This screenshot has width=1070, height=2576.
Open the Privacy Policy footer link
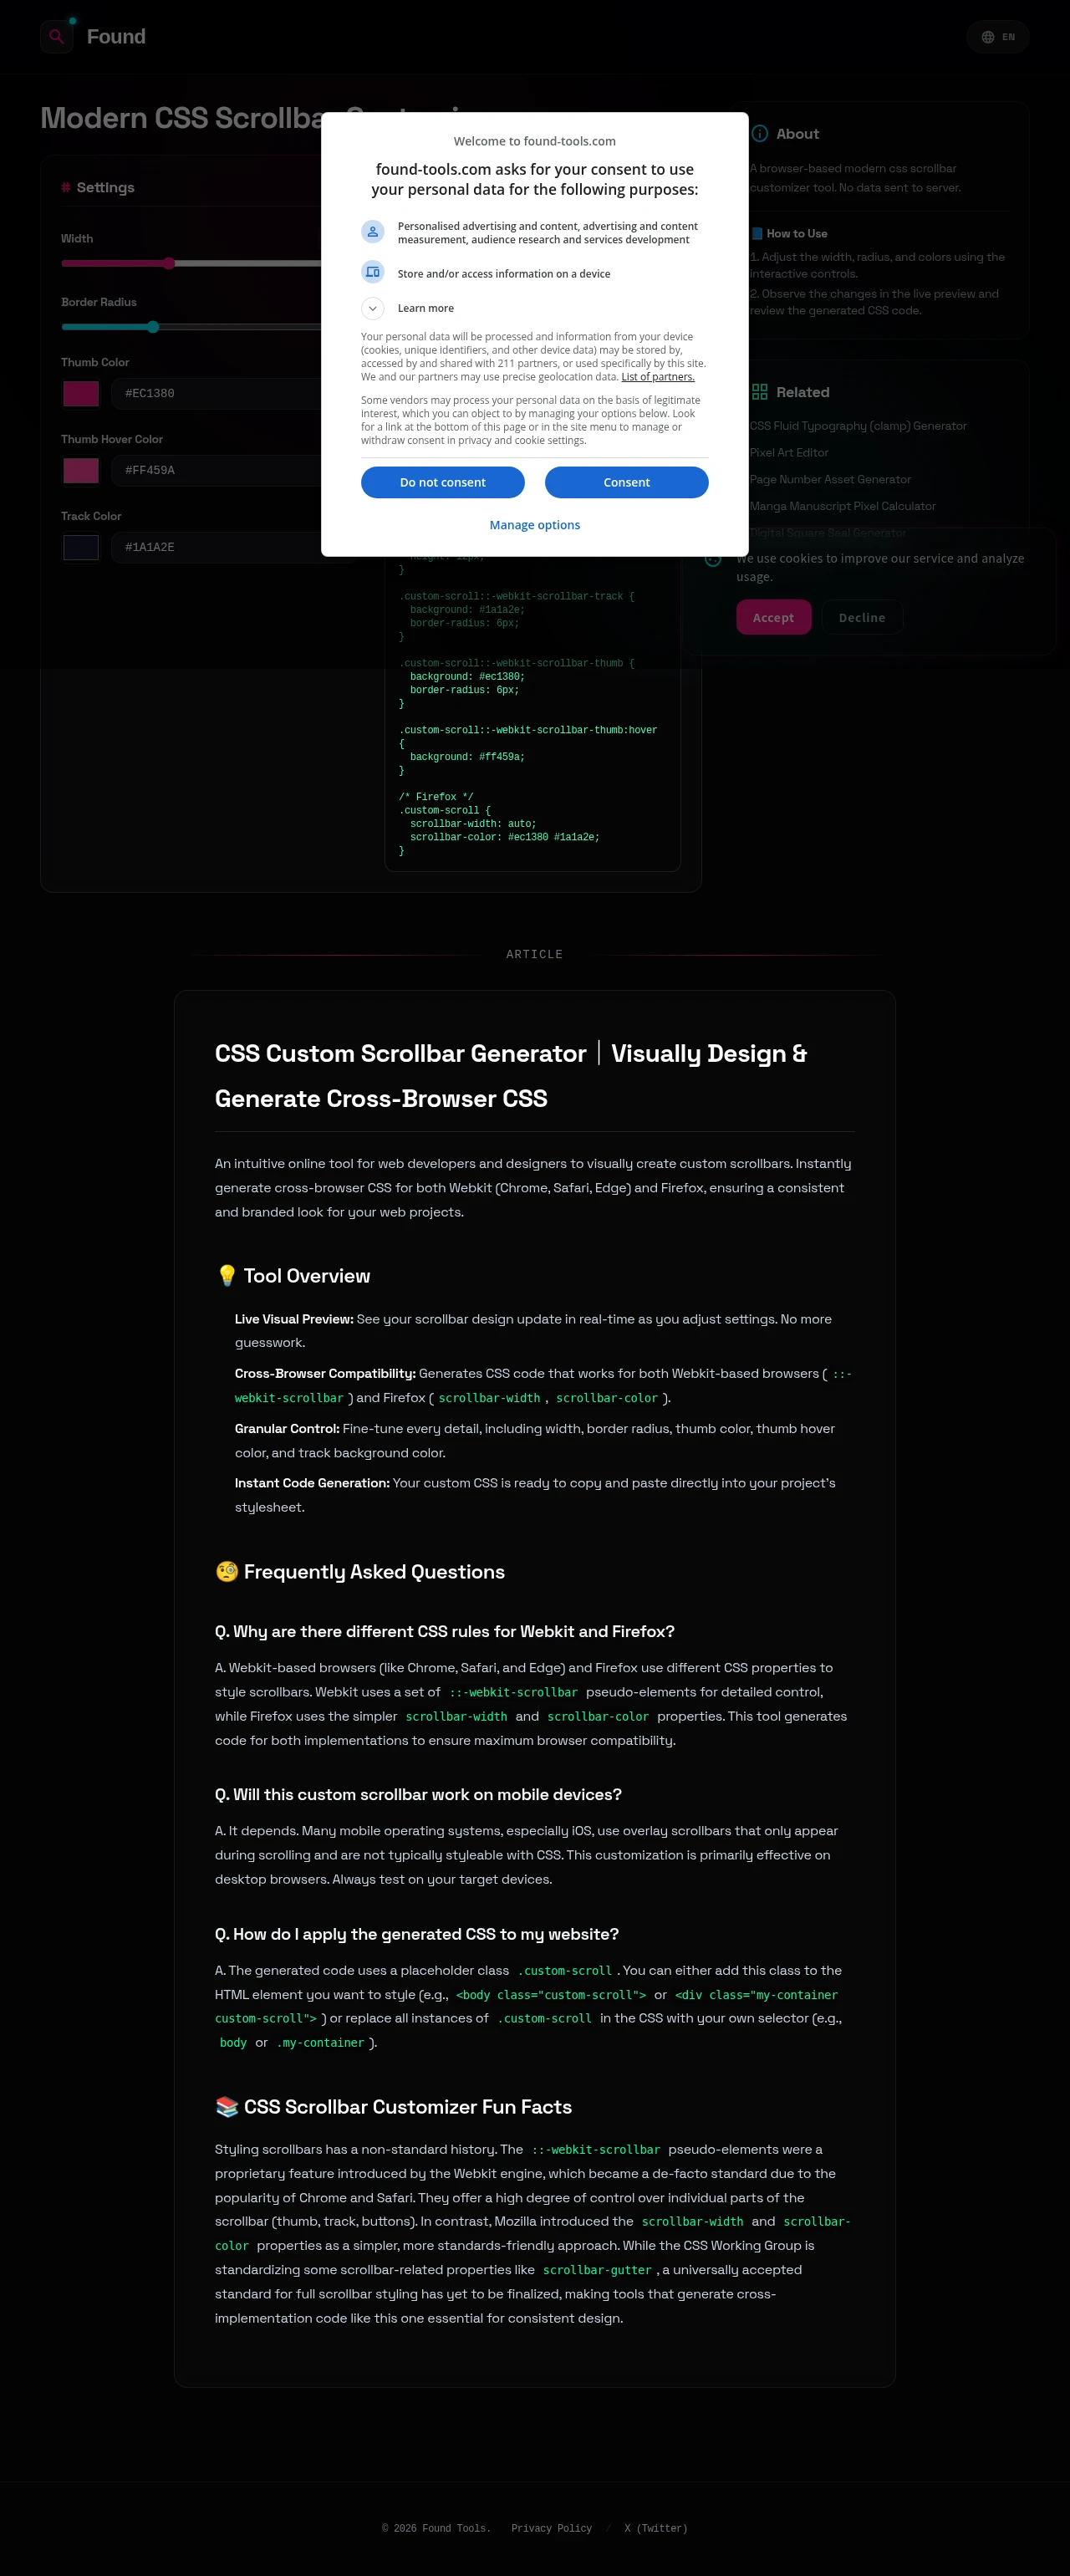click(x=551, y=2528)
